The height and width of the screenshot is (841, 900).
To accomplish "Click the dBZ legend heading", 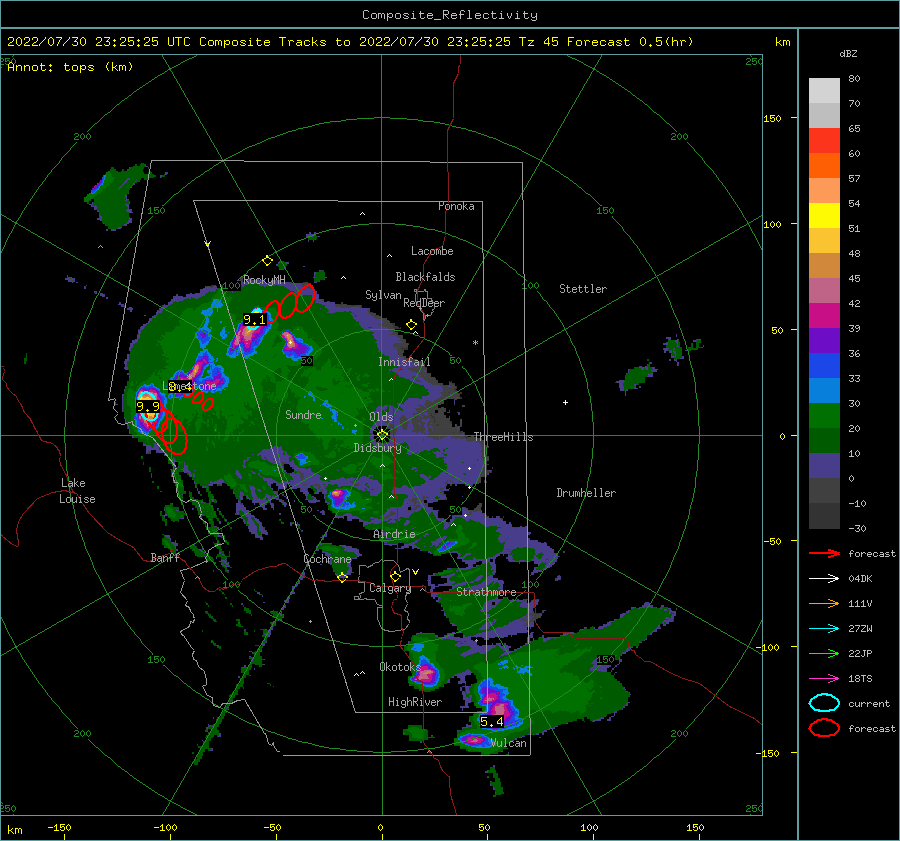I will click(848, 53).
